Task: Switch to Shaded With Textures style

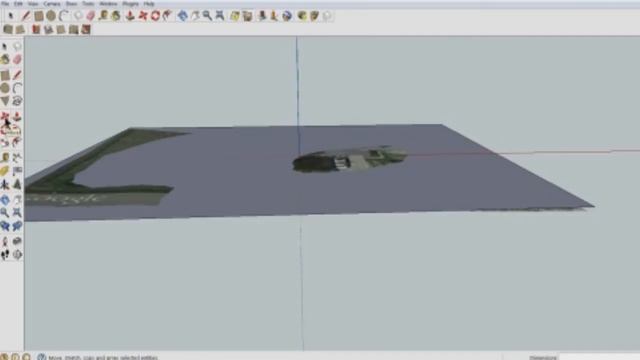Action: click(73, 29)
